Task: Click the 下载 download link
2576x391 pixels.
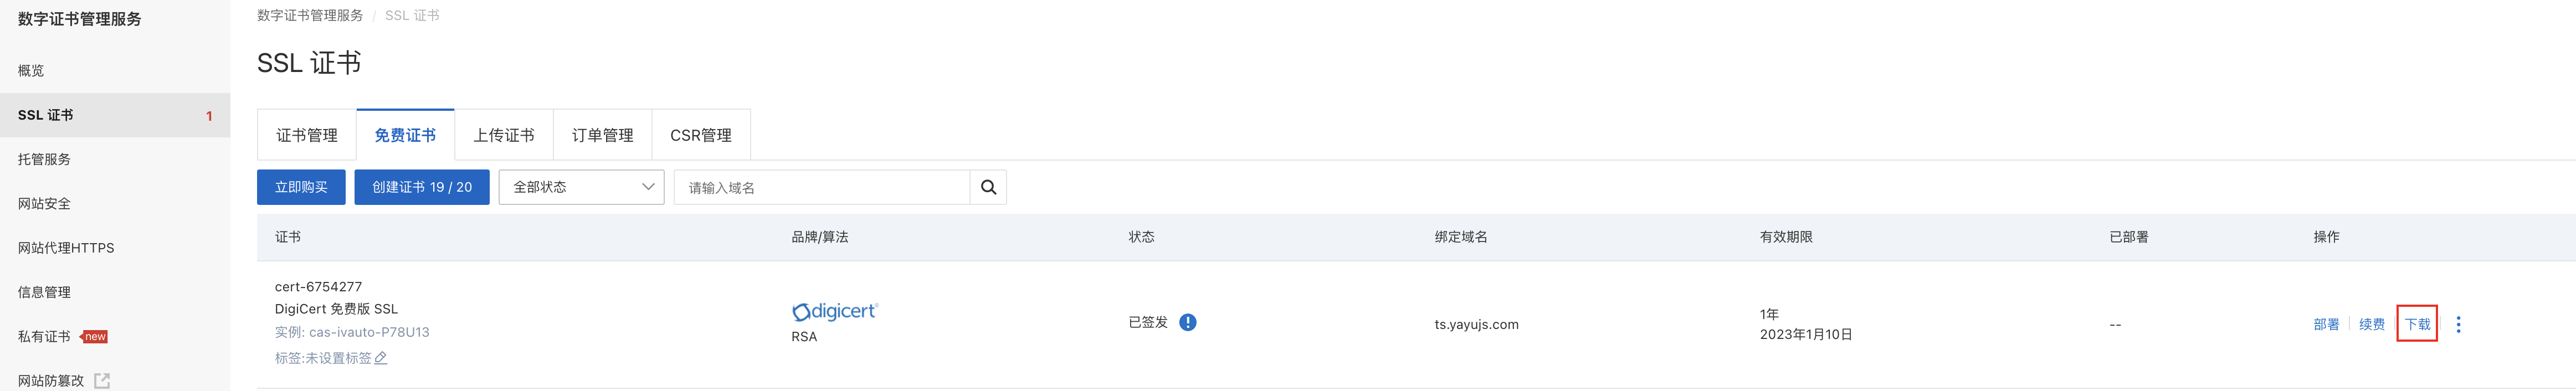Action: tap(2417, 324)
